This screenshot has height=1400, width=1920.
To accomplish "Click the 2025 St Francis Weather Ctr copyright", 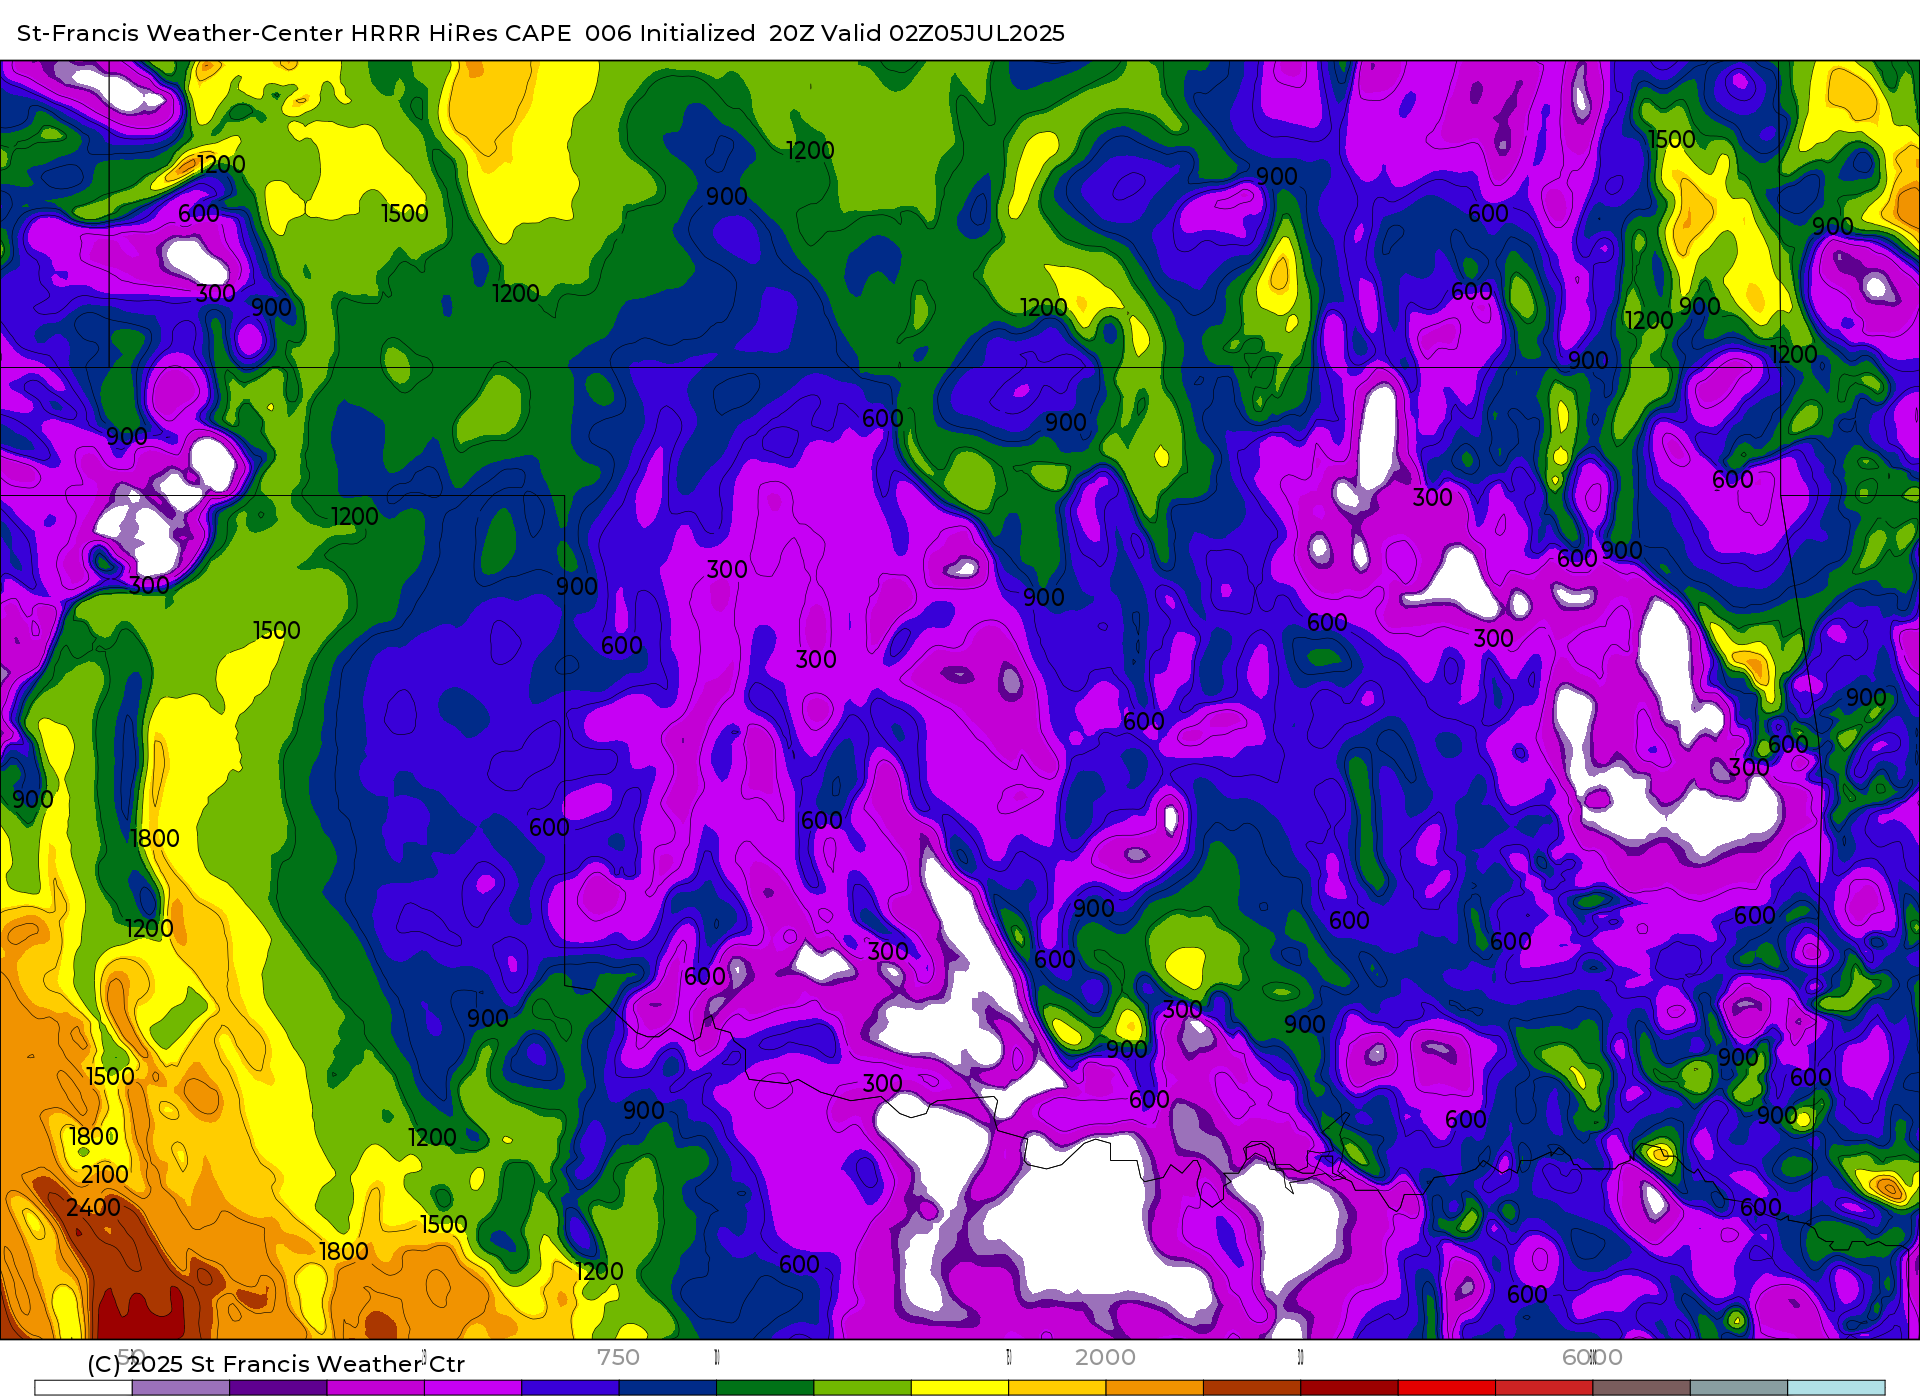I will (x=275, y=1364).
